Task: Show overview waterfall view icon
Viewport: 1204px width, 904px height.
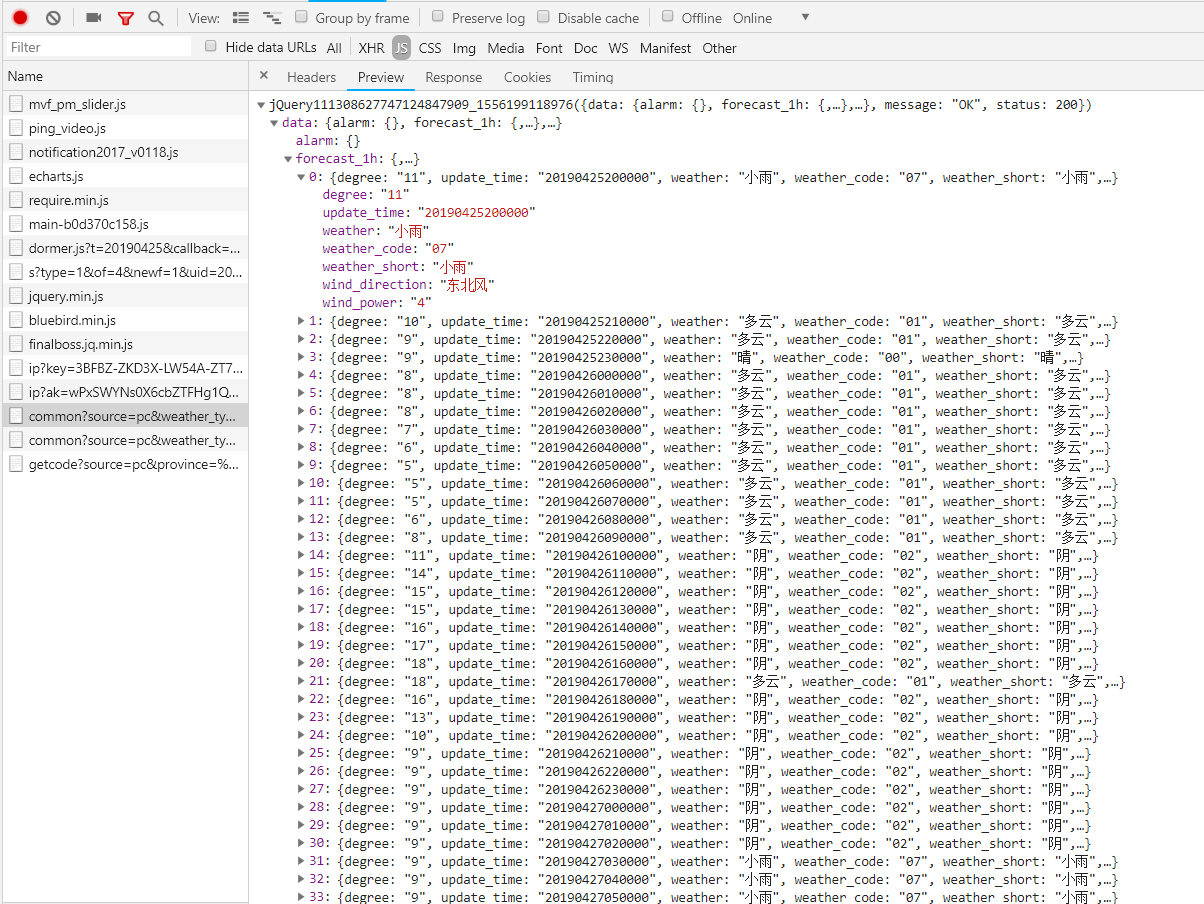Action: coord(272,18)
